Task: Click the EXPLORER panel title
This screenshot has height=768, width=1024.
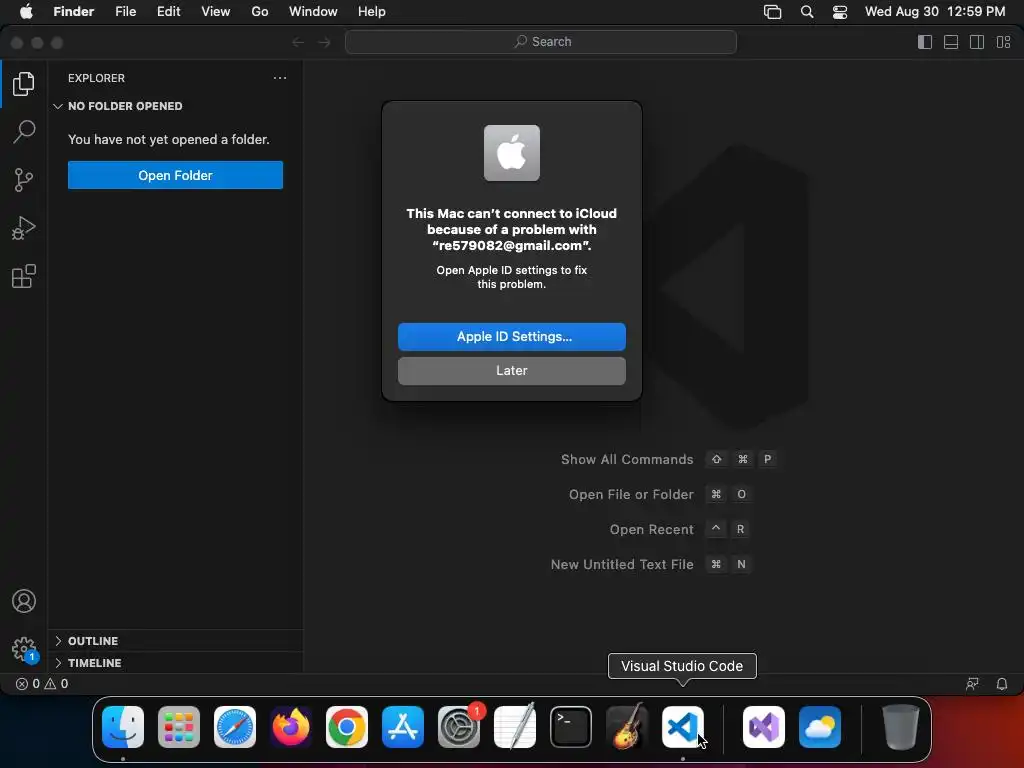Action: [x=96, y=78]
